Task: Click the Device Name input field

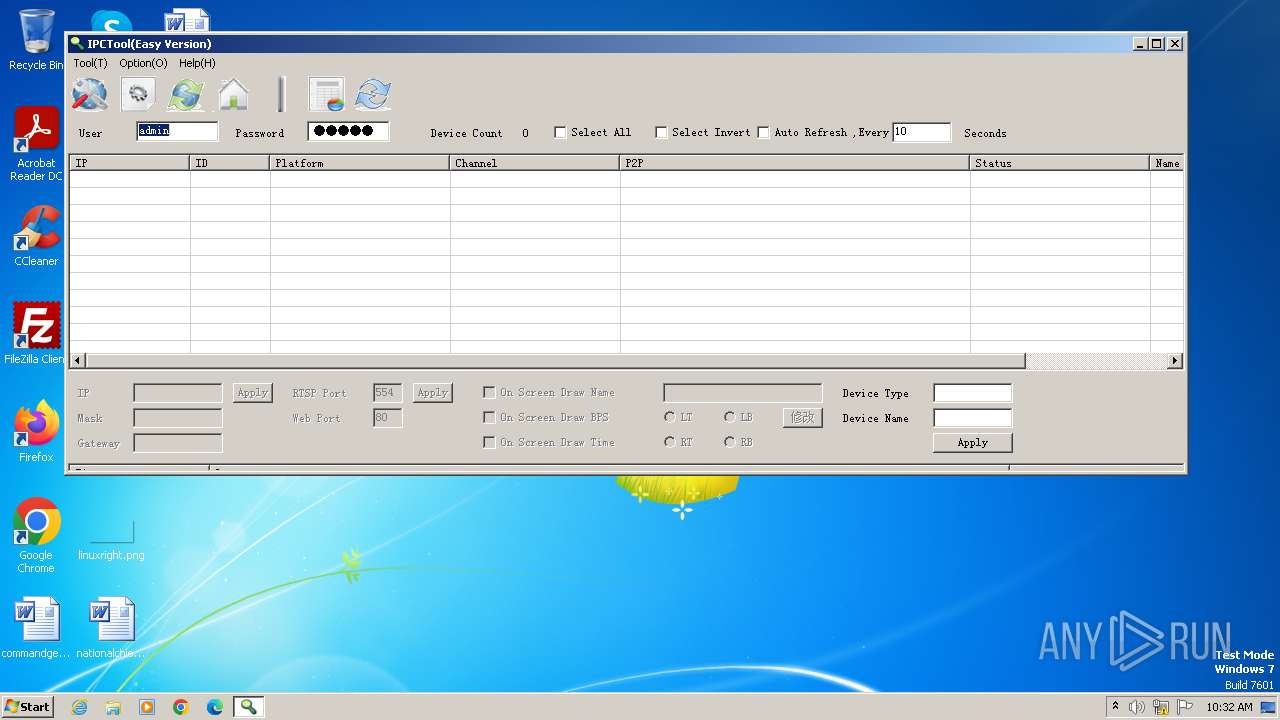Action: tap(972, 418)
